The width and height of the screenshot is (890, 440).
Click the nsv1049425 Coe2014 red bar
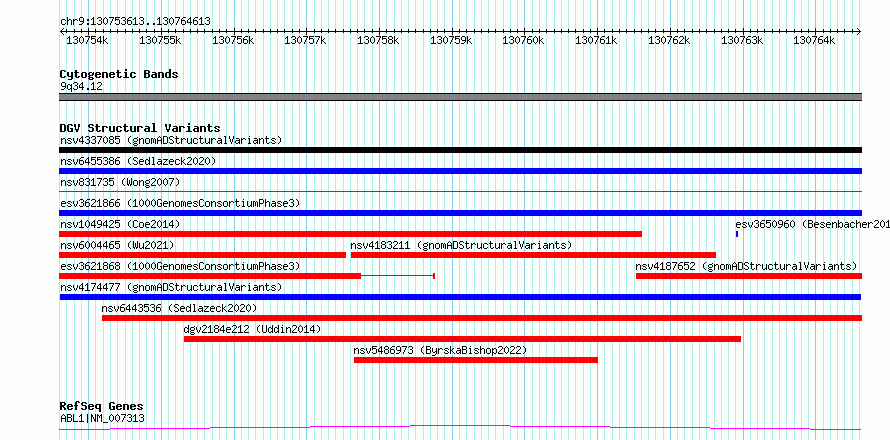[351, 234]
